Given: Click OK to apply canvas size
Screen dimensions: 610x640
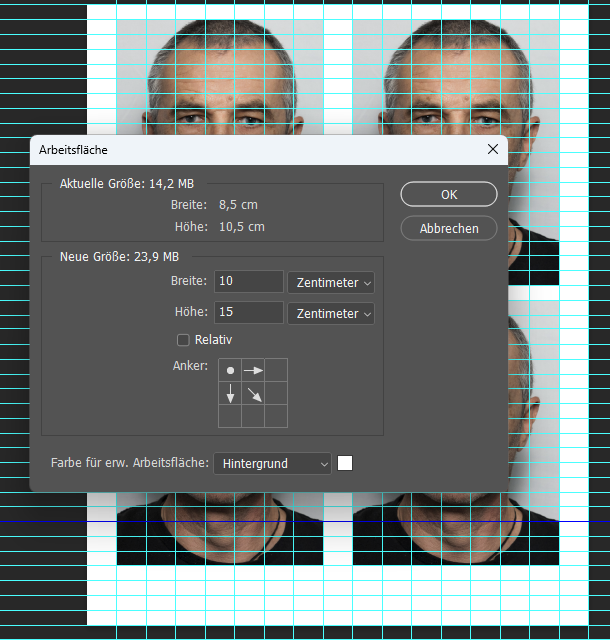Looking at the screenshot, I should coord(449,194).
